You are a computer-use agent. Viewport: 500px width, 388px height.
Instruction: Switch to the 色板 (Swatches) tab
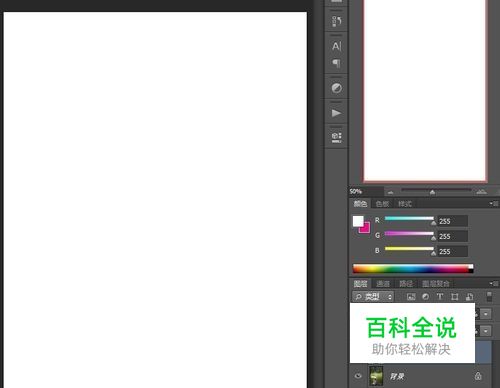382,204
